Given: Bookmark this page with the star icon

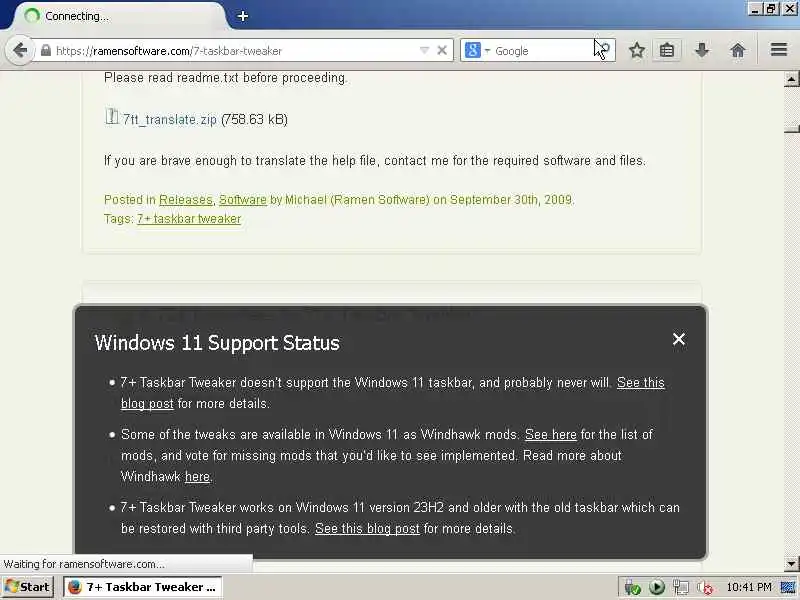Looking at the screenshot, I should coord(637,50).
